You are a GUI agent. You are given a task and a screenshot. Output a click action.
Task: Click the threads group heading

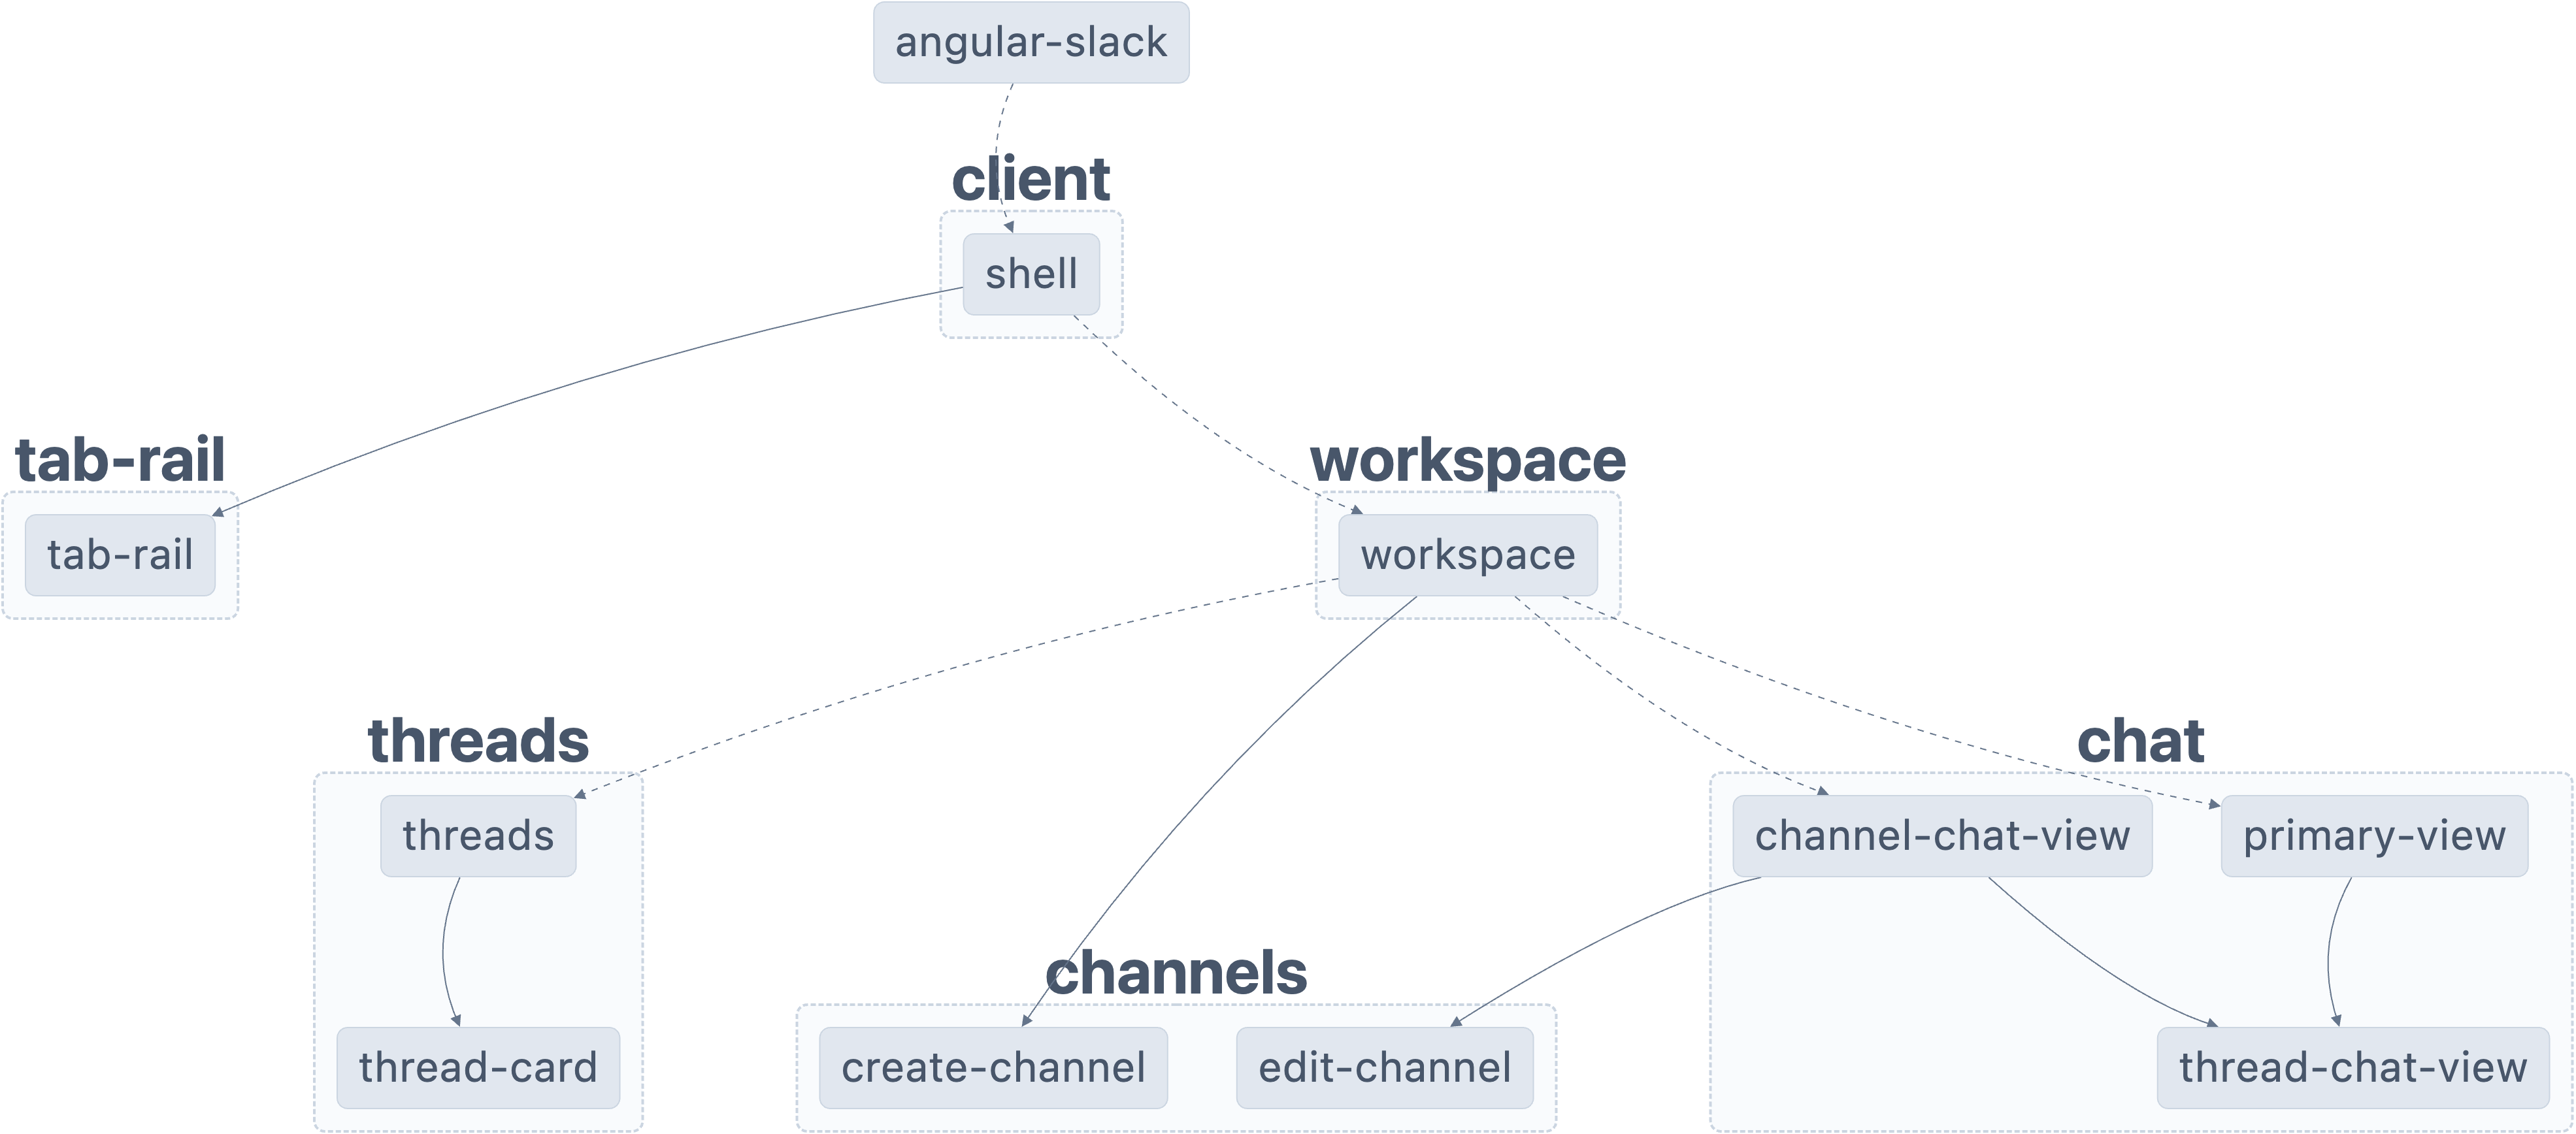tap(478, 741)
